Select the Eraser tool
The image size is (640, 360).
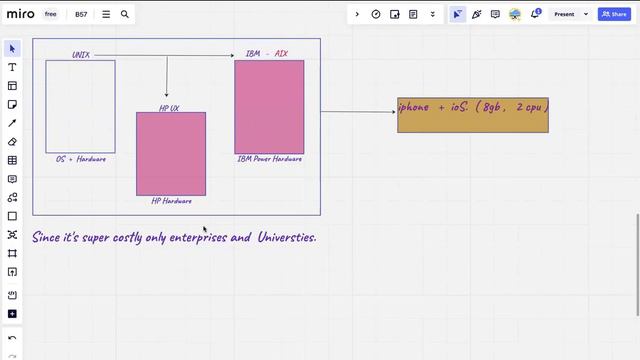pos(12,142)
